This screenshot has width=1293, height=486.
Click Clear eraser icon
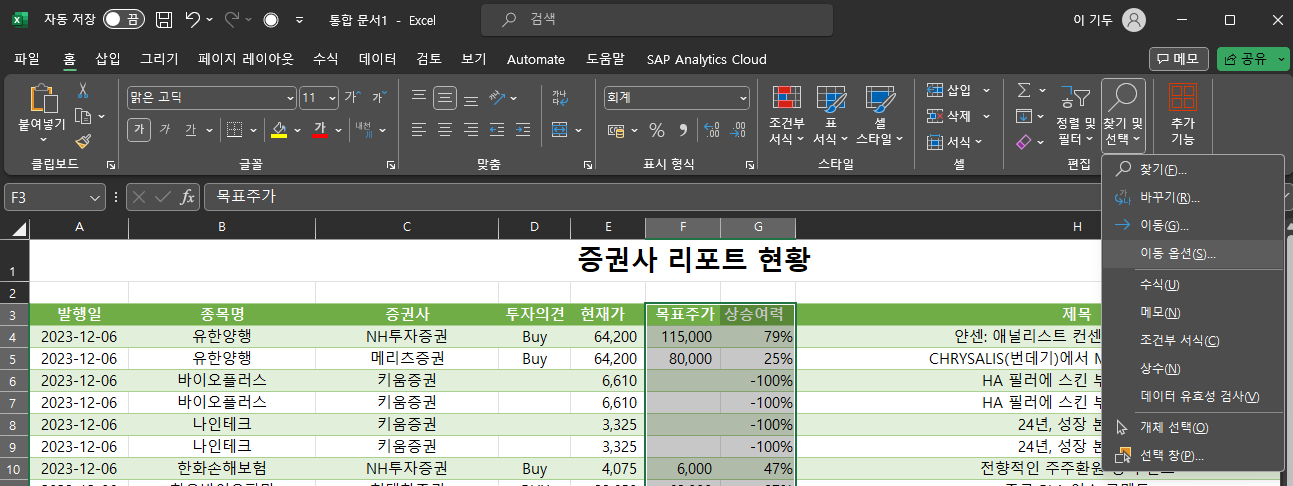pyautogui.click(x=1024, y=142)
